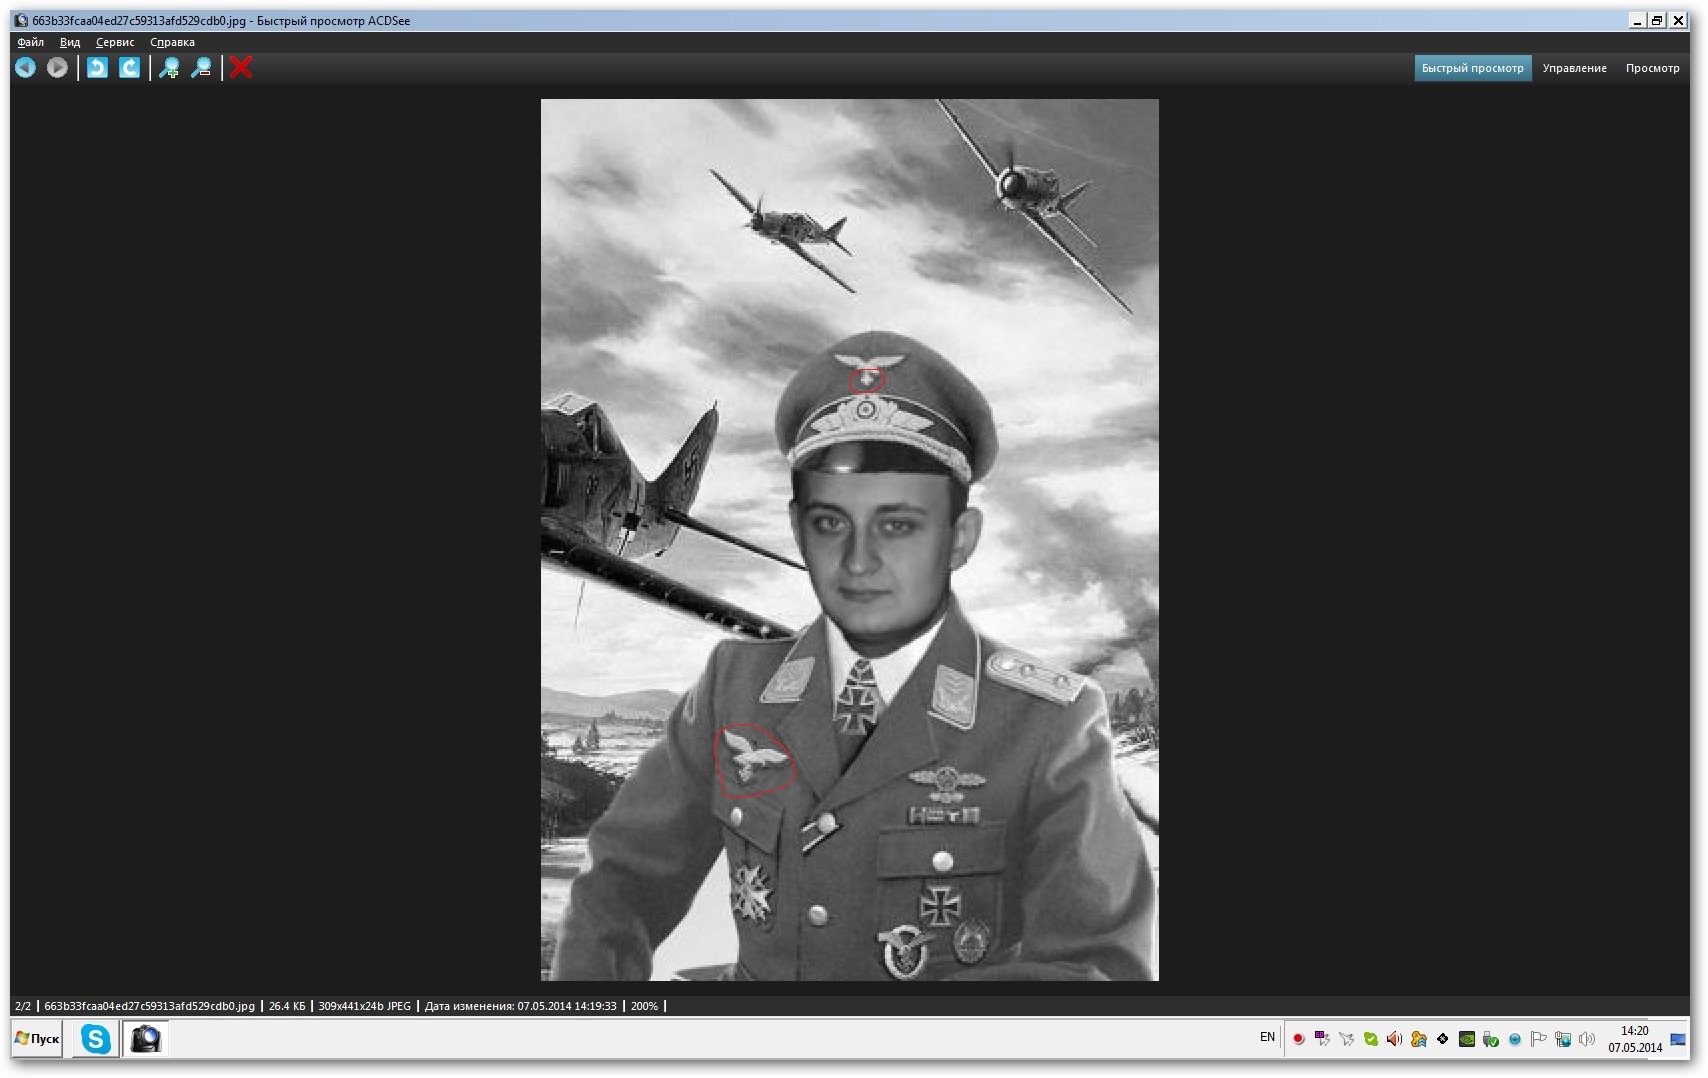Click the red speaker tray icon
The image size is (1708, 1078).
coord(1394,1039)
